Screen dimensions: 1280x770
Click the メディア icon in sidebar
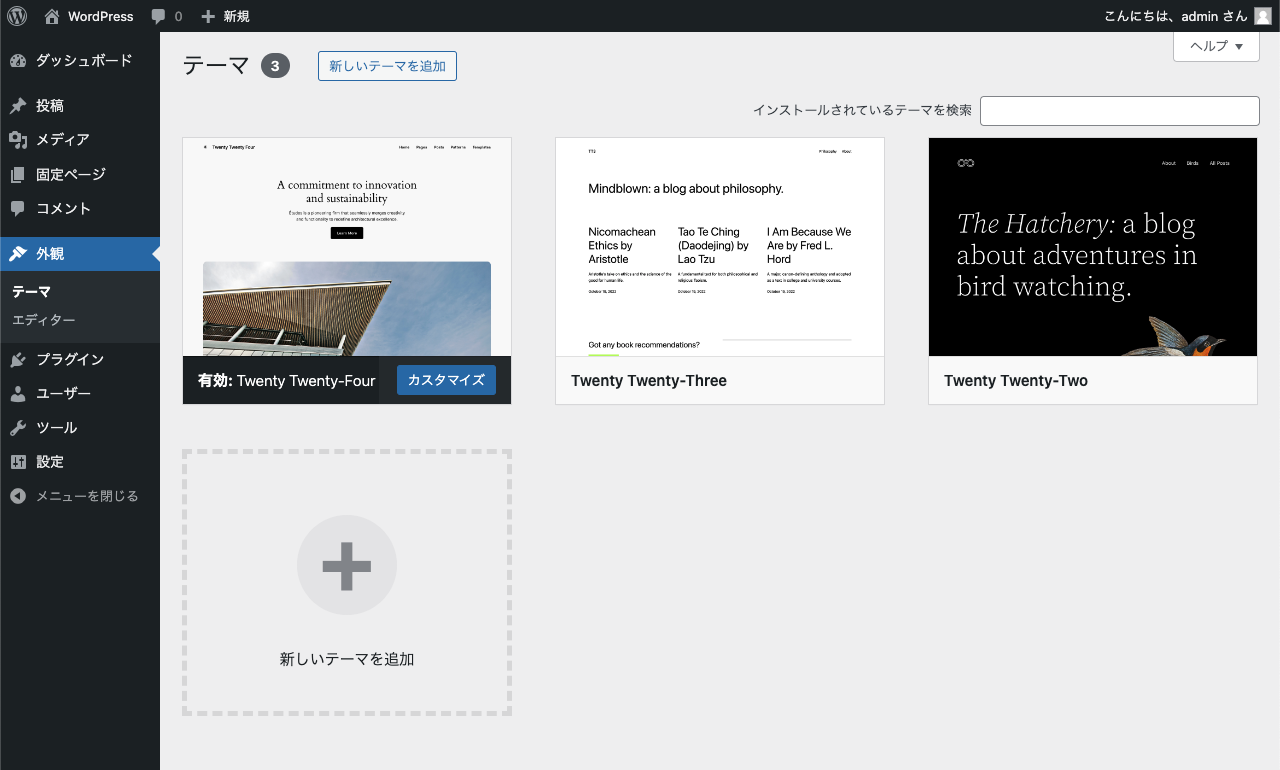18,140
